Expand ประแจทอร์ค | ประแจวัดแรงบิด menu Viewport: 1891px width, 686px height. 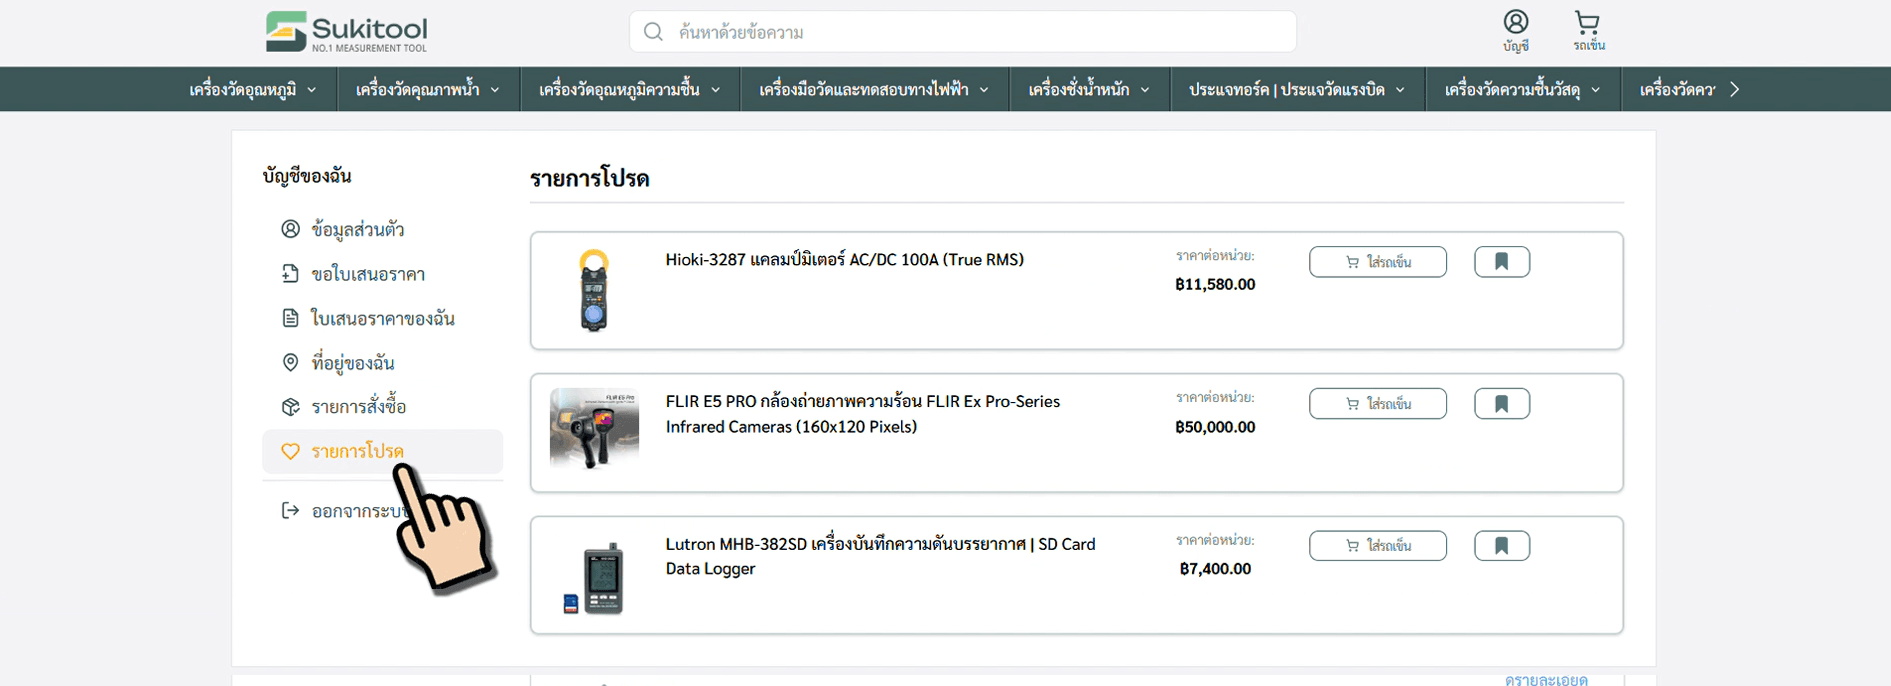[1297, 90]
